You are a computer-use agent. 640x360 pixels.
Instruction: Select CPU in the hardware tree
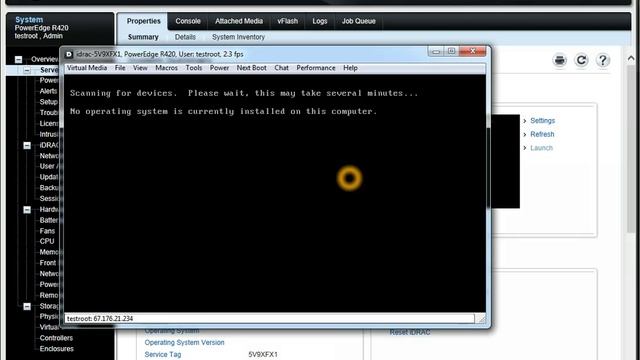pyautogui.click(x=47, y=242)
